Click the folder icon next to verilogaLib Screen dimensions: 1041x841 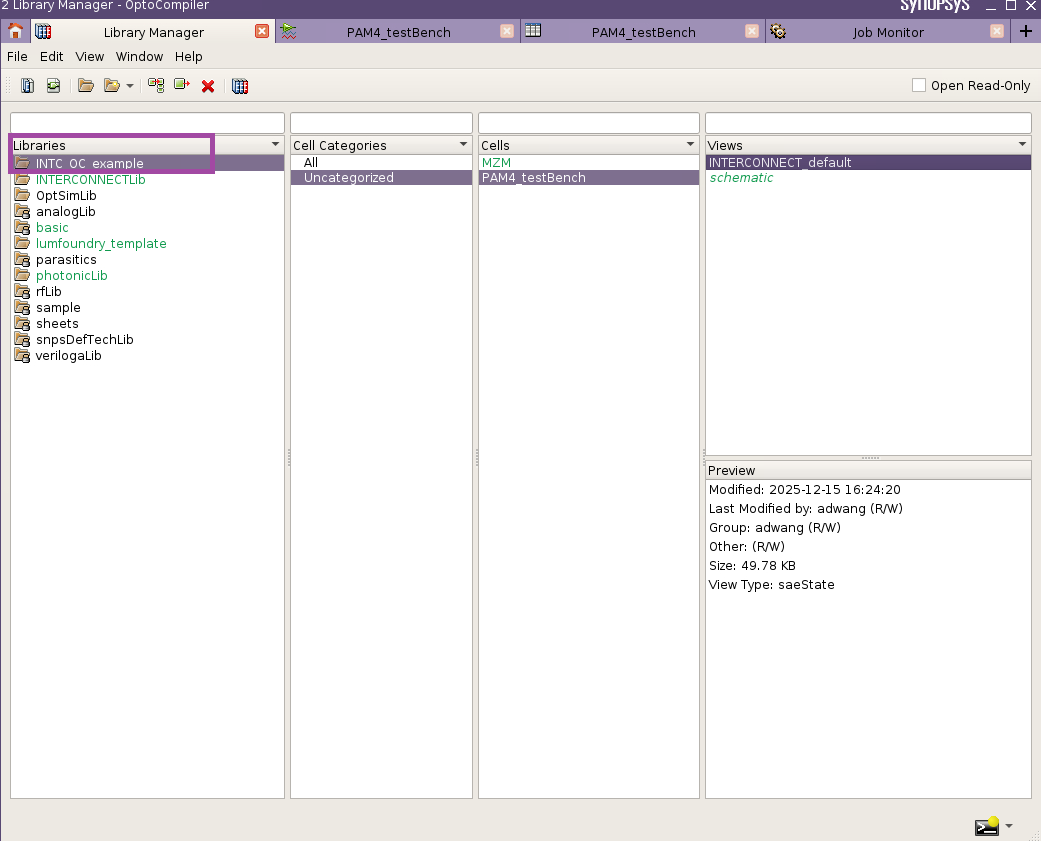click(22, 355)
